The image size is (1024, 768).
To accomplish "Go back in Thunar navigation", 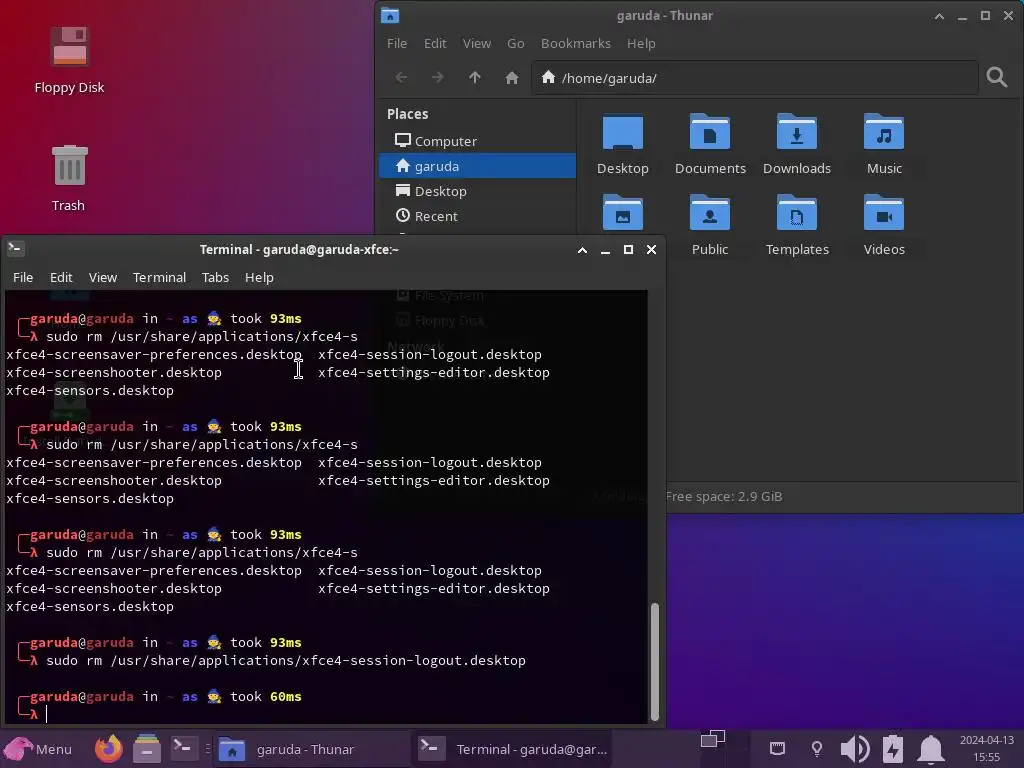I will point(401,78).
